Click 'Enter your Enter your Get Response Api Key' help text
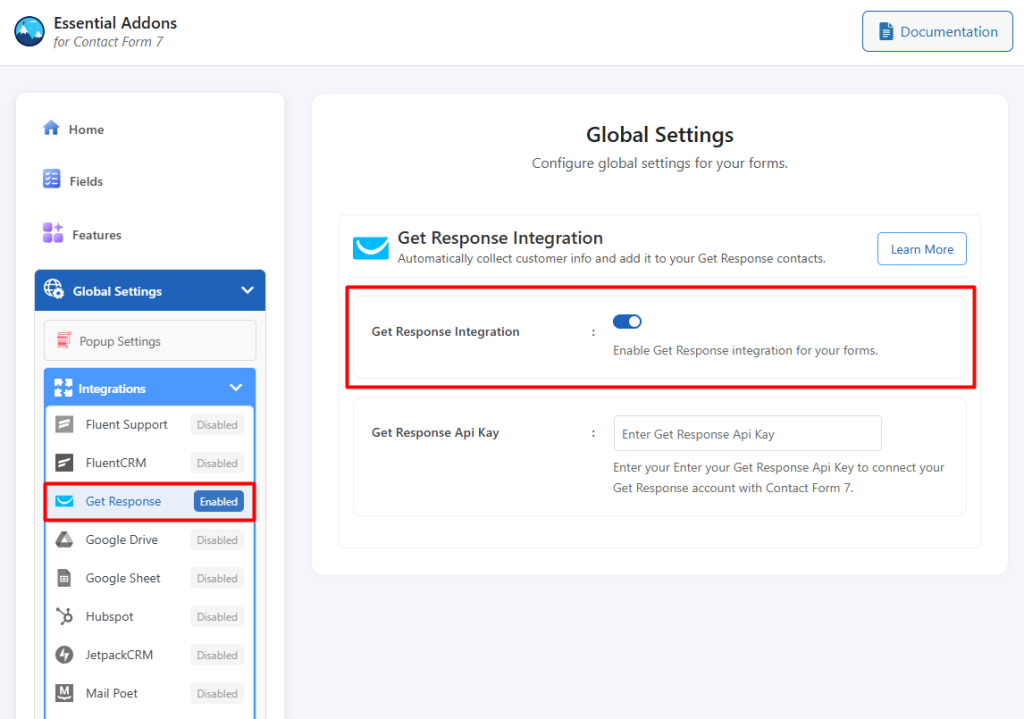 tap(778, 477)
